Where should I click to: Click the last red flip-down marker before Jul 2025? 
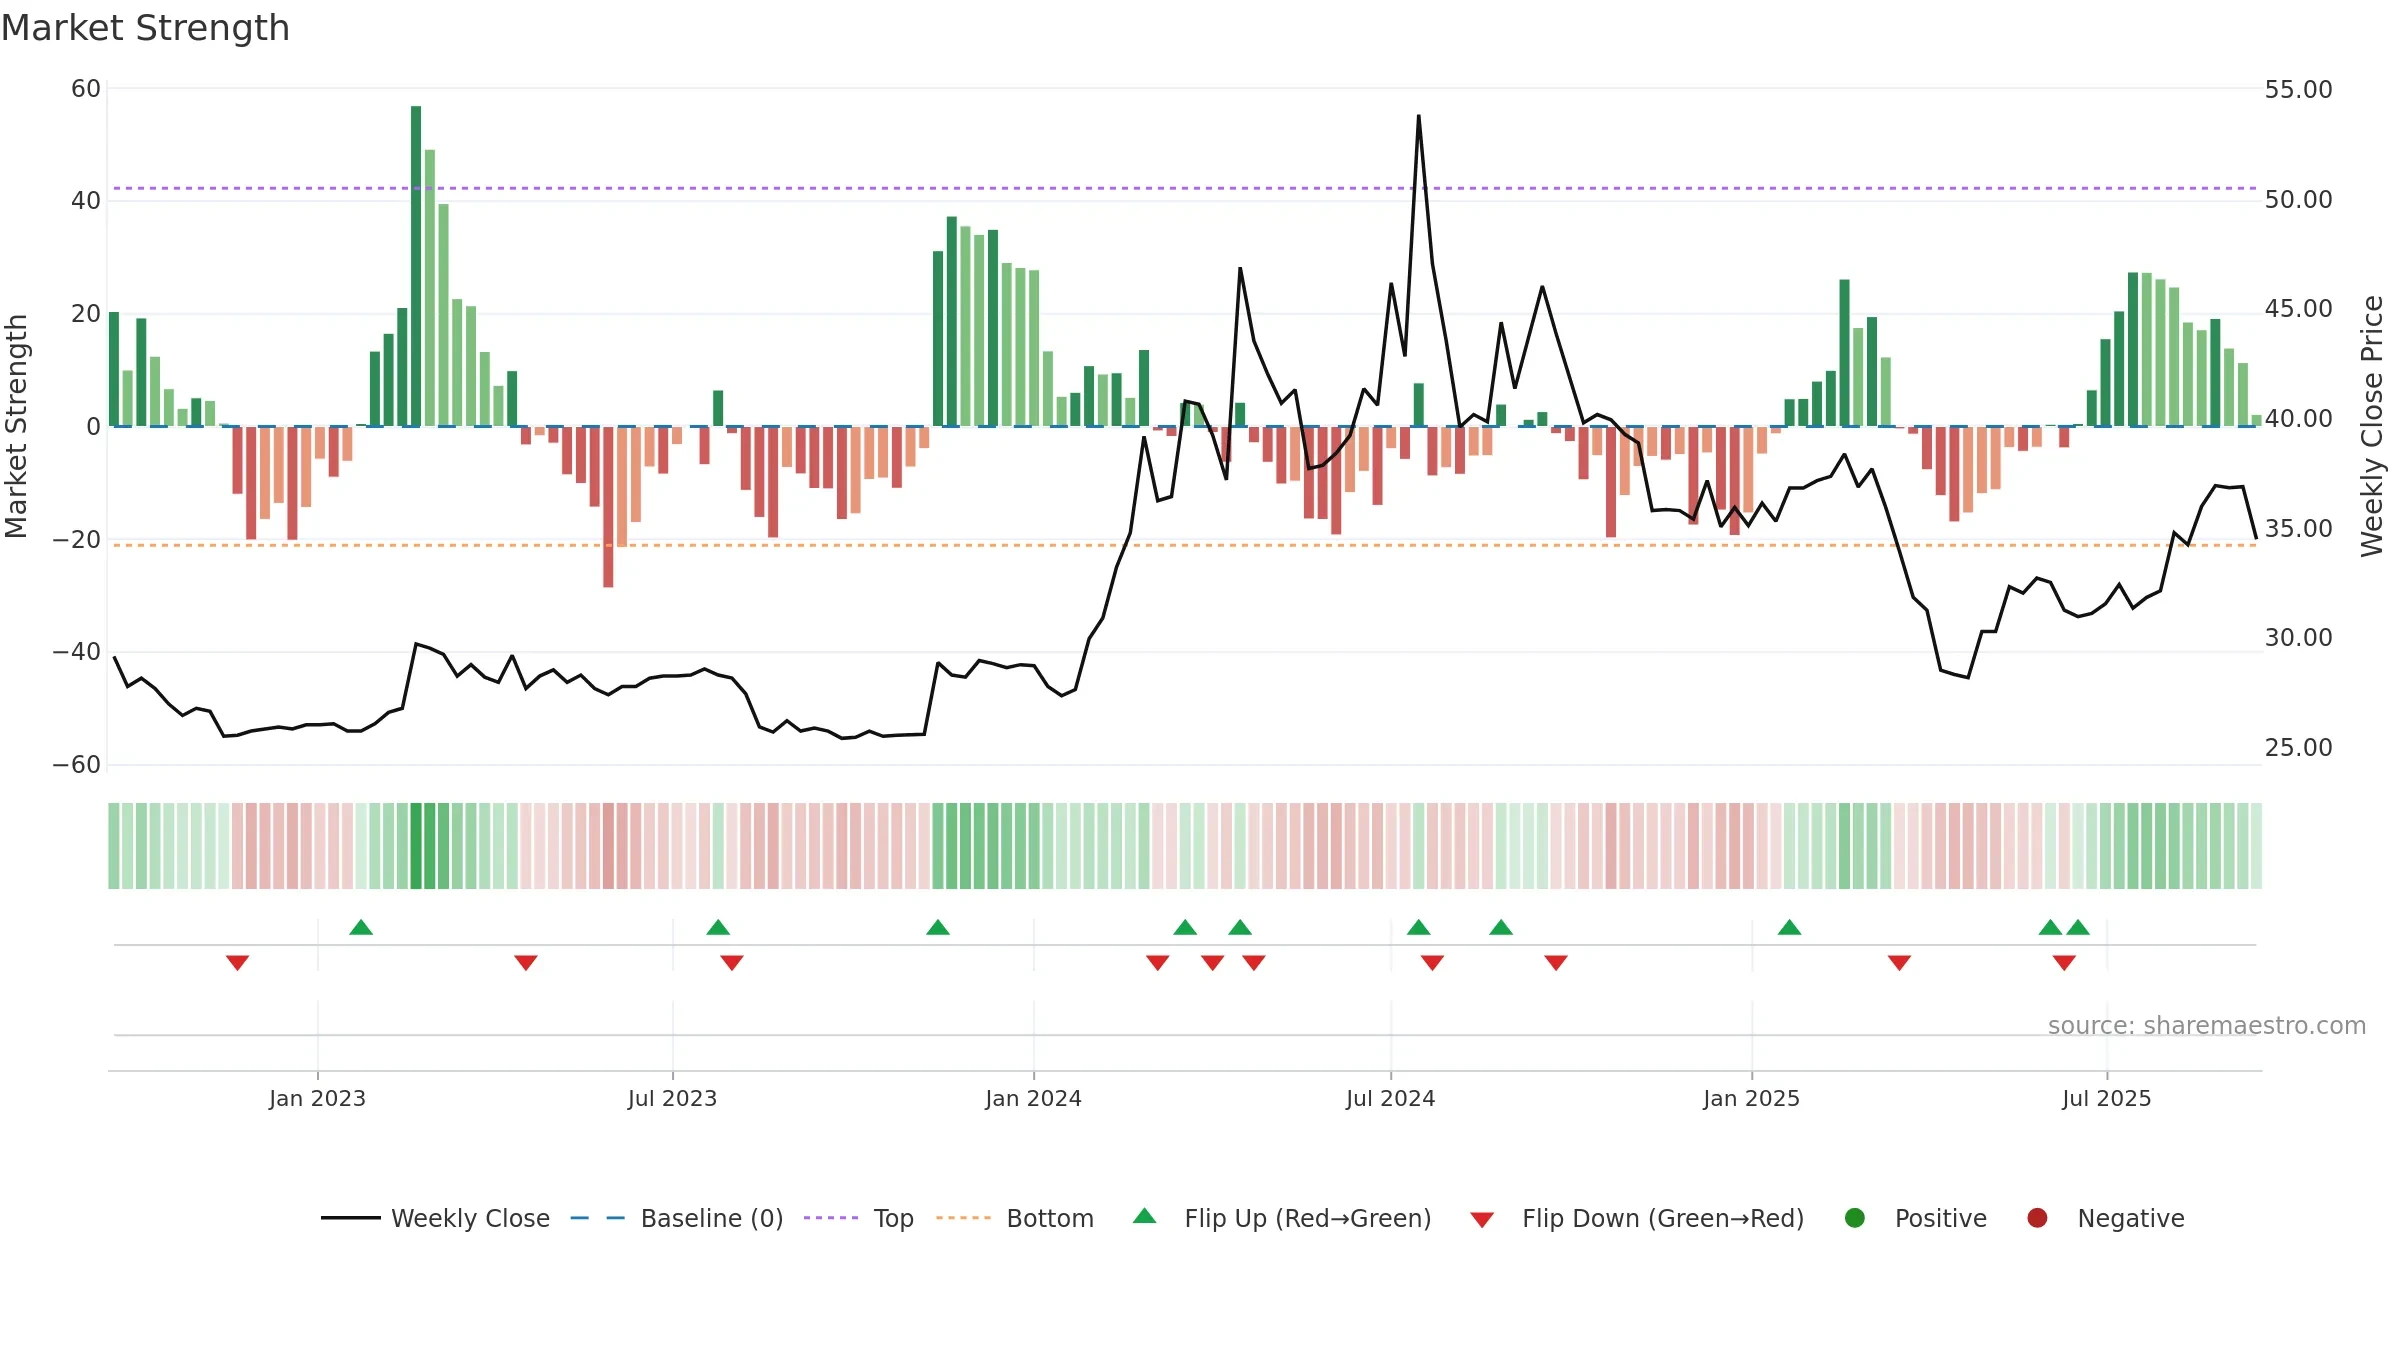coord(2064,962)
